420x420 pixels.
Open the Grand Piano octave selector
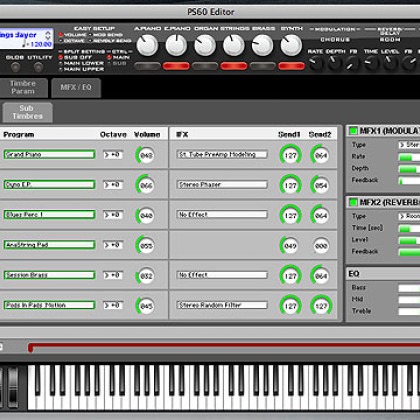[113, 155]
